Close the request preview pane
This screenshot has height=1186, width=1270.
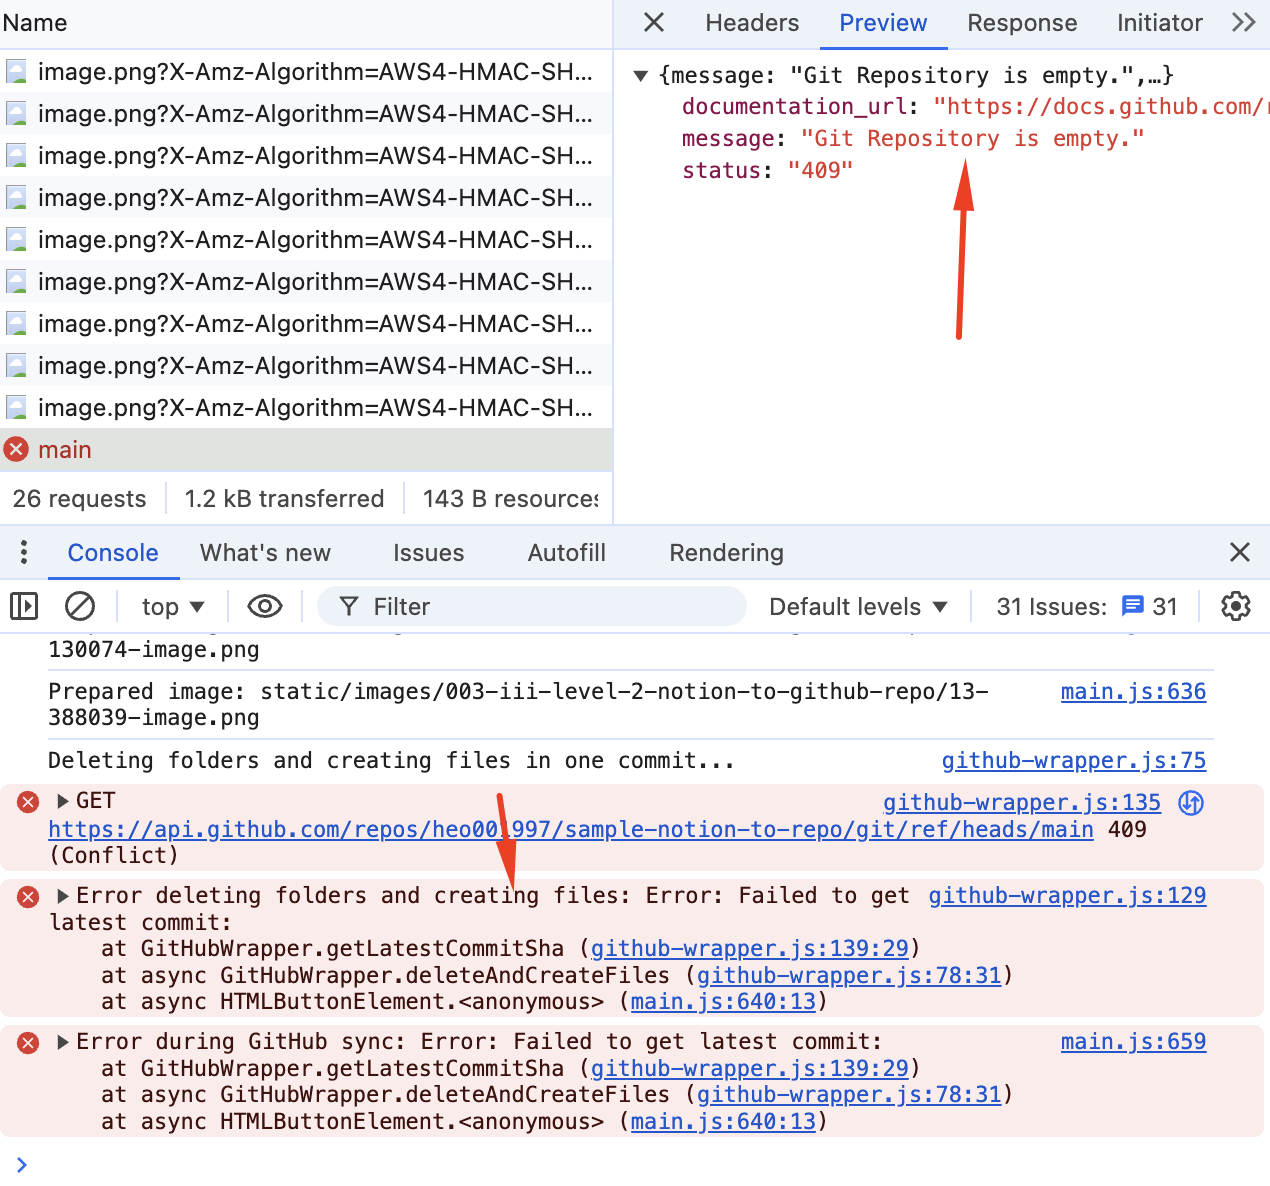[x=654, y=22]
